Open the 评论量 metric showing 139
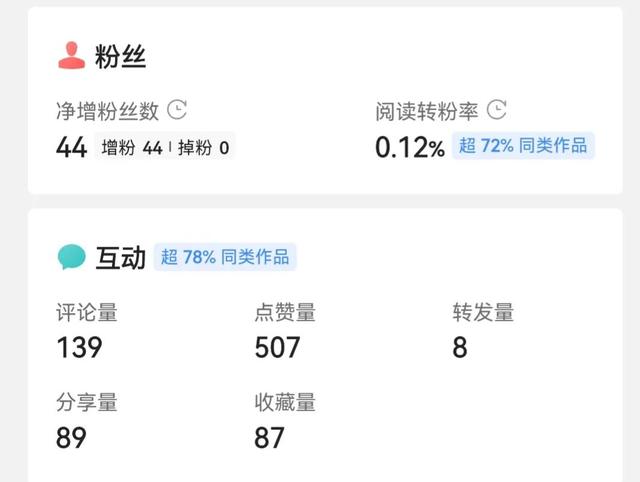640x482 pixels. (x=80, y=347)
